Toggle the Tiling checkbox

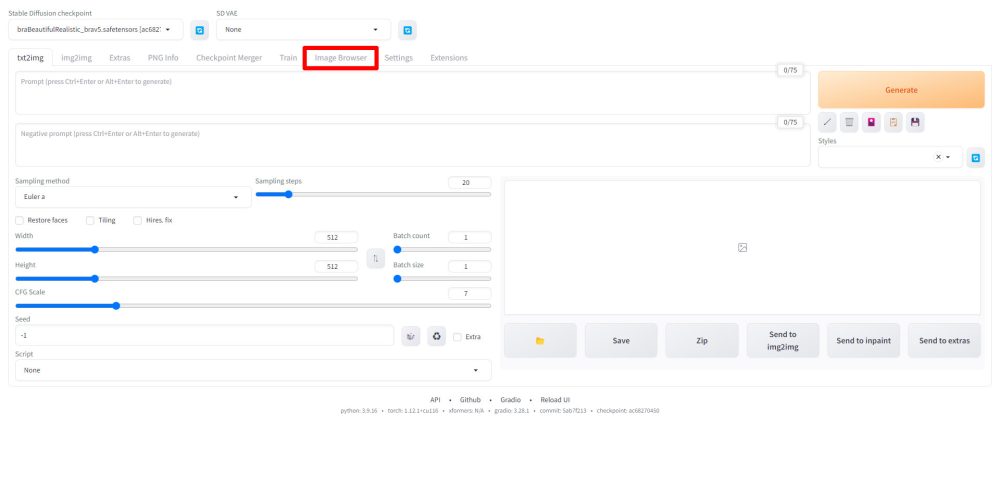click(x=90, y=220)
